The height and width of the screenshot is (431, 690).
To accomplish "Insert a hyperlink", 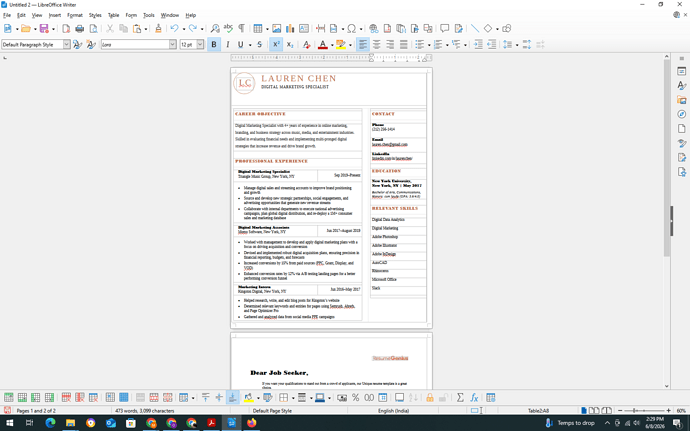I will (x=374, y=29).
